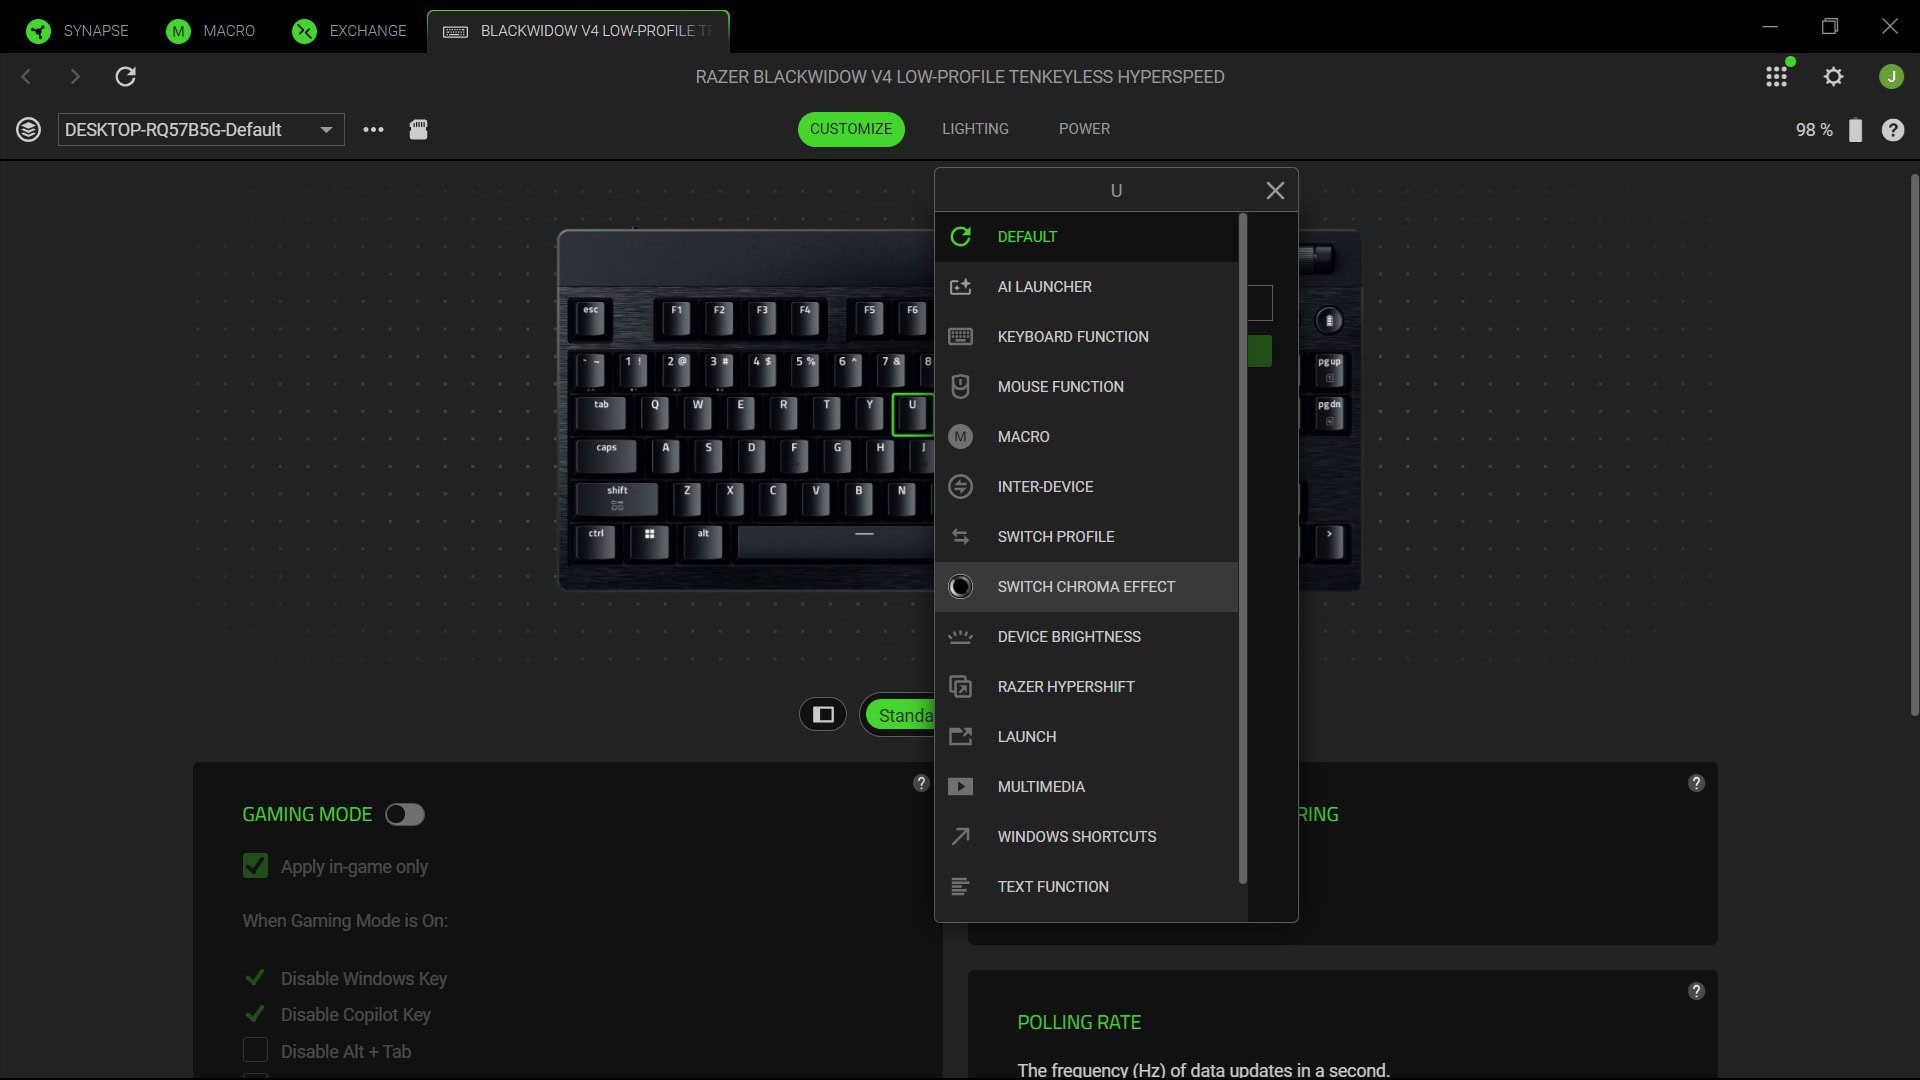Switch to the Power tab
1920x1080 pixels.
[x=1084, y=129]
